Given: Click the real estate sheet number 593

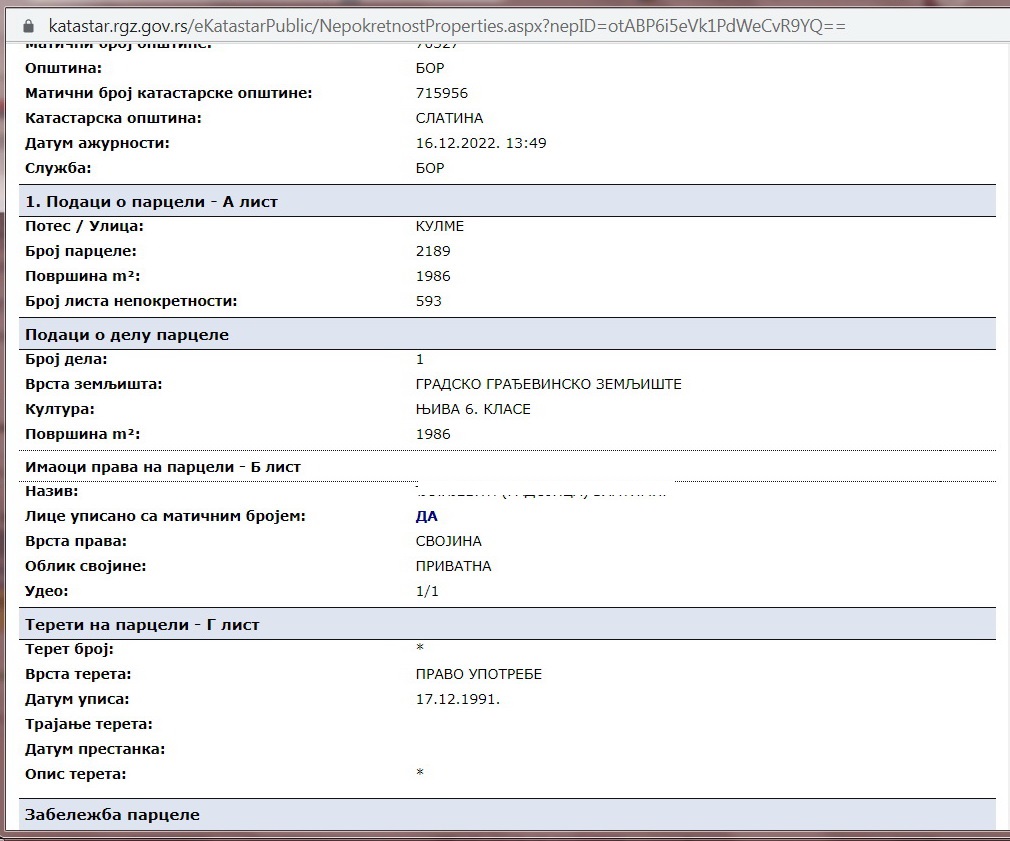Looking at the screenshot, I should coord(429,301).
